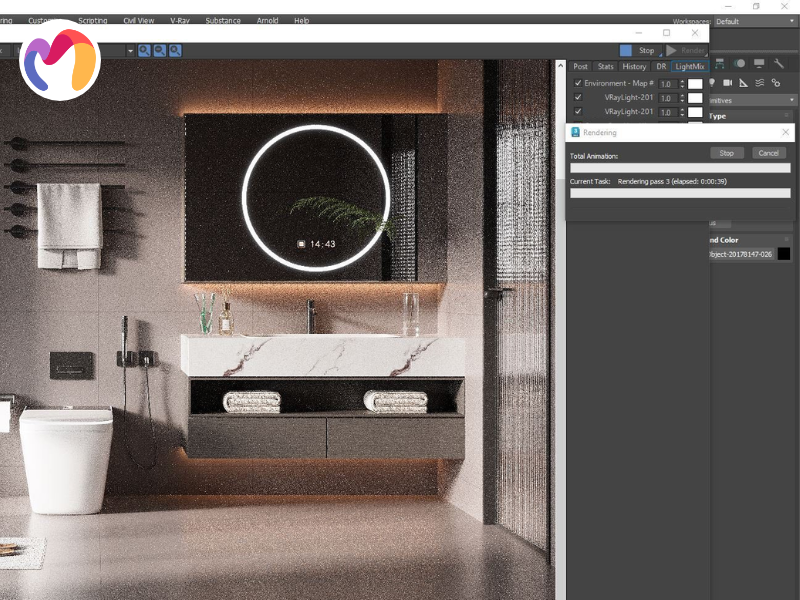Select the Space Warps waves icon
The width and height of the screenshot is (800, 600).
[x=759, y=83]
